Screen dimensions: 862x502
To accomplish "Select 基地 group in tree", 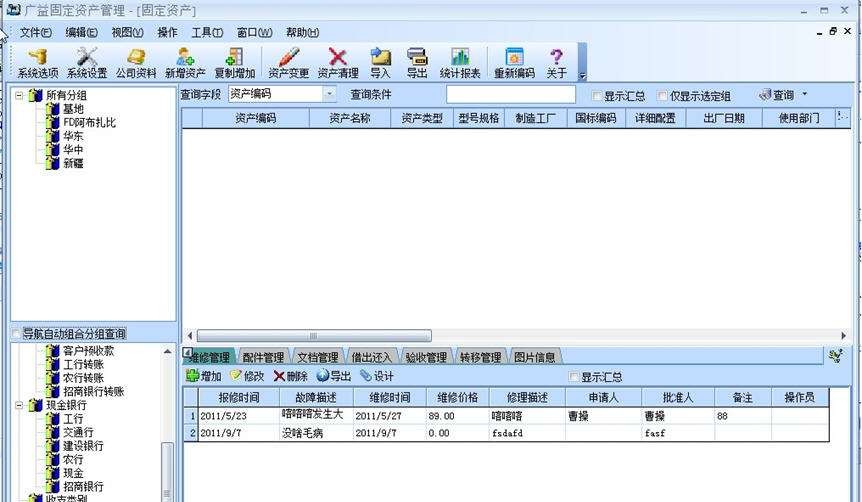I will point(73,109).
